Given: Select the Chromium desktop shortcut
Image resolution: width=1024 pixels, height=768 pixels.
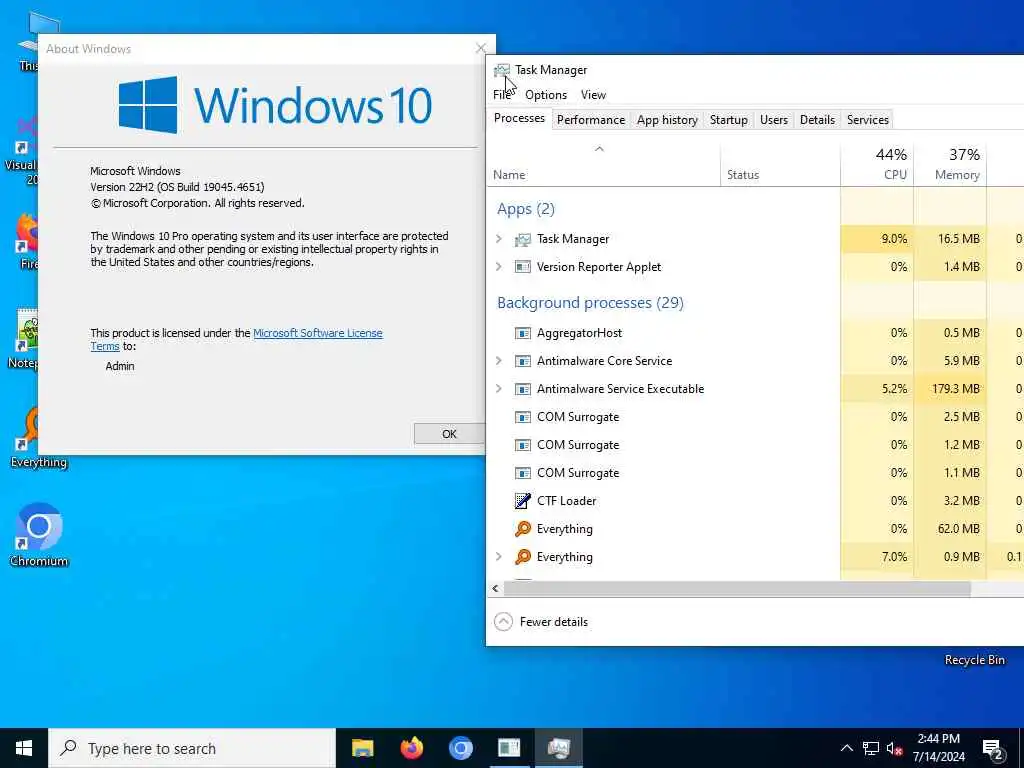Looking at the screenshot, I should 39,534.
